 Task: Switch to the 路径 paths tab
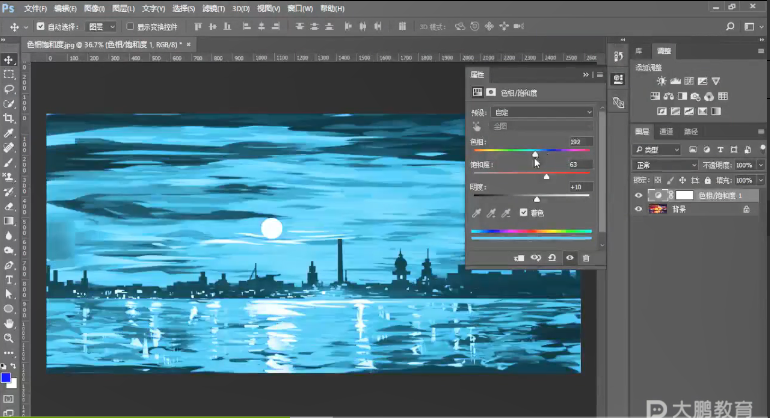point(691,131)
